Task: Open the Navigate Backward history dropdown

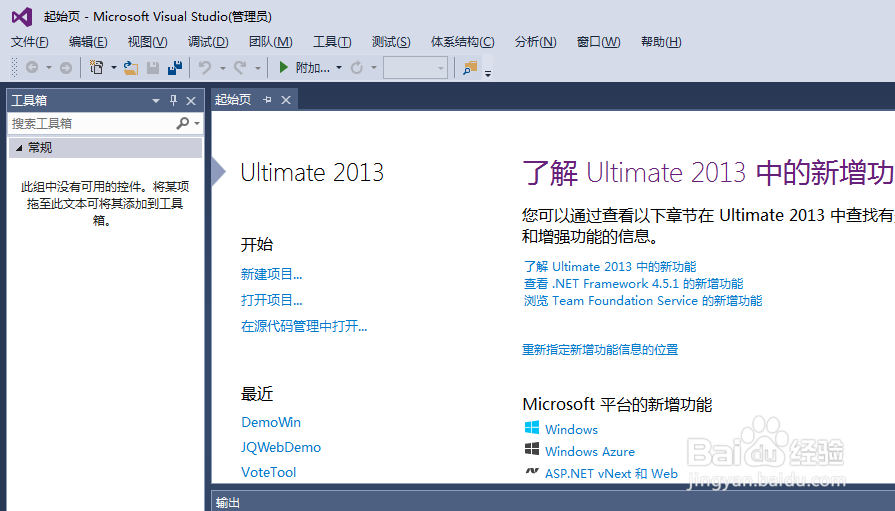Action: 49,68
